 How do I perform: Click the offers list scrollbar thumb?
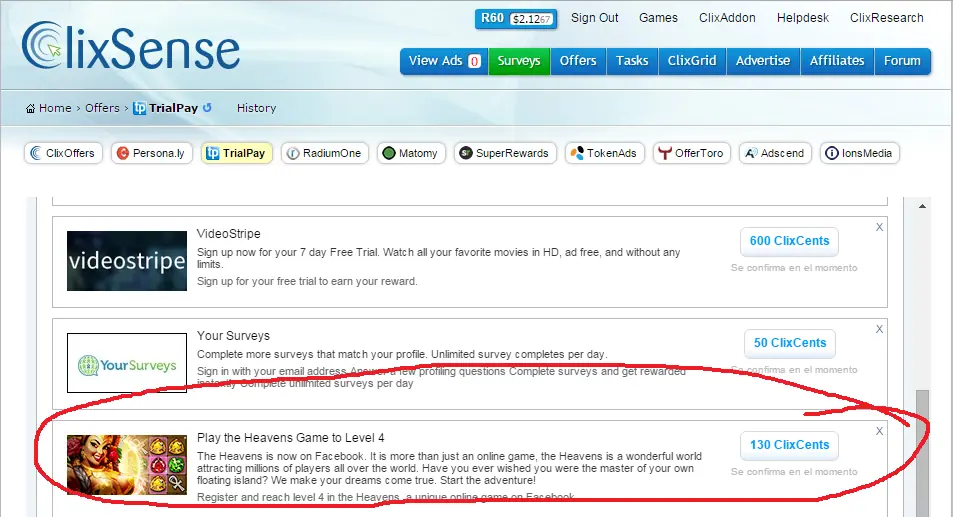(923, 453)
